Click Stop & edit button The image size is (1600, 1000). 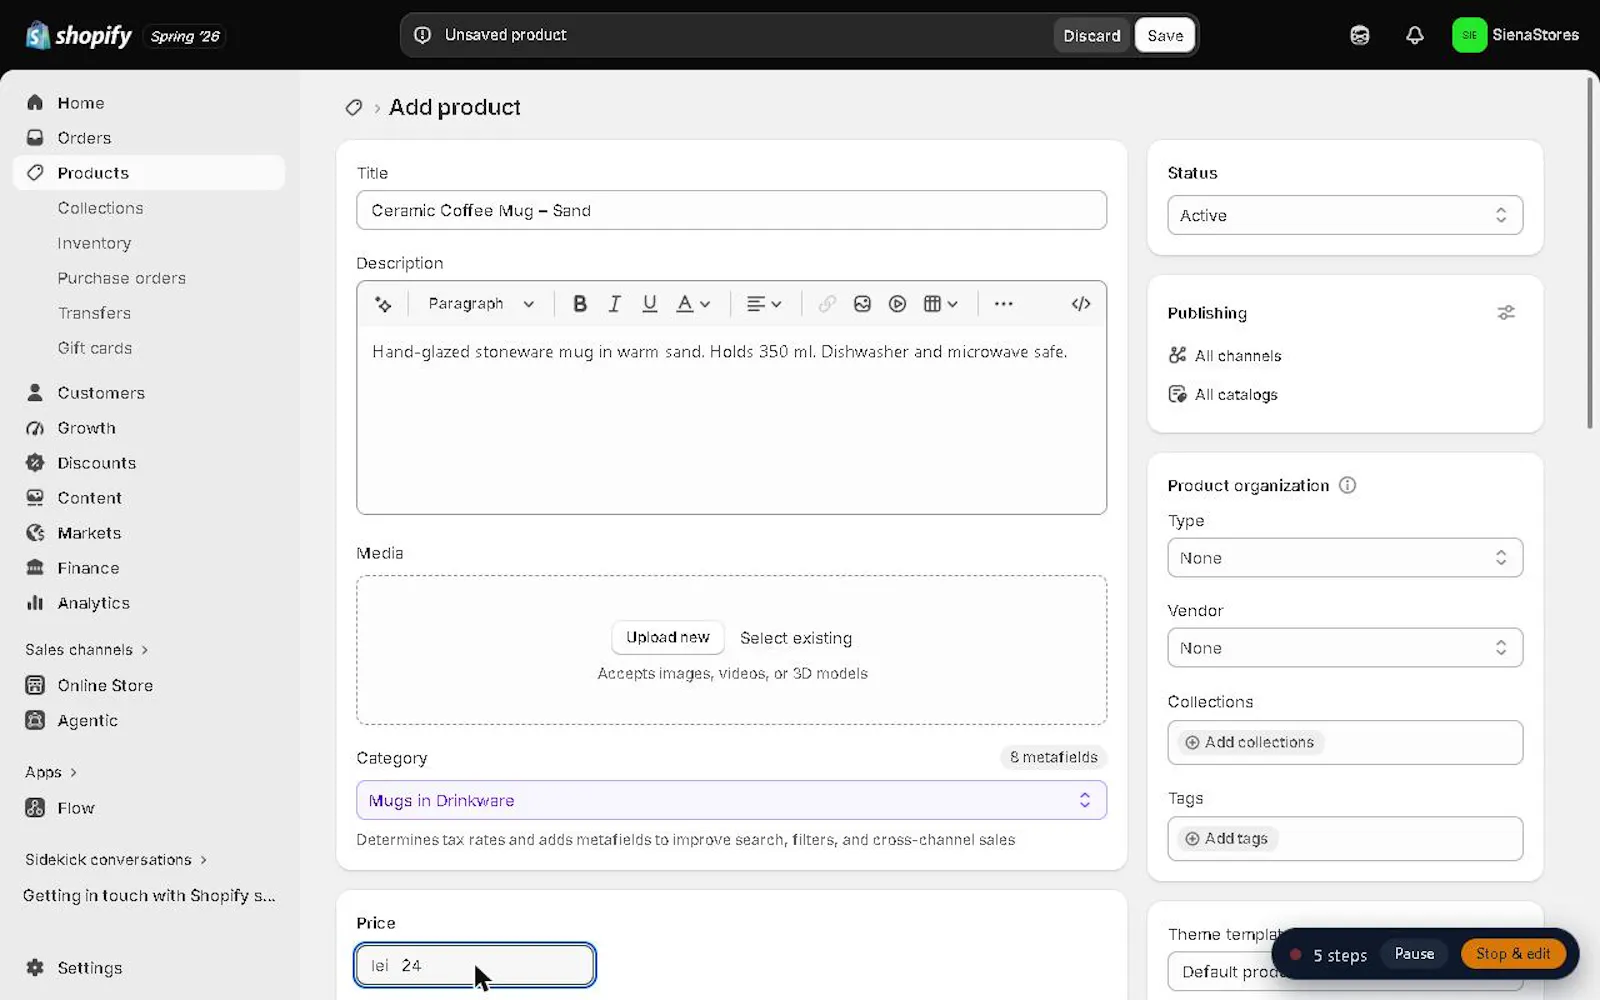click(x=1512, y=954)
